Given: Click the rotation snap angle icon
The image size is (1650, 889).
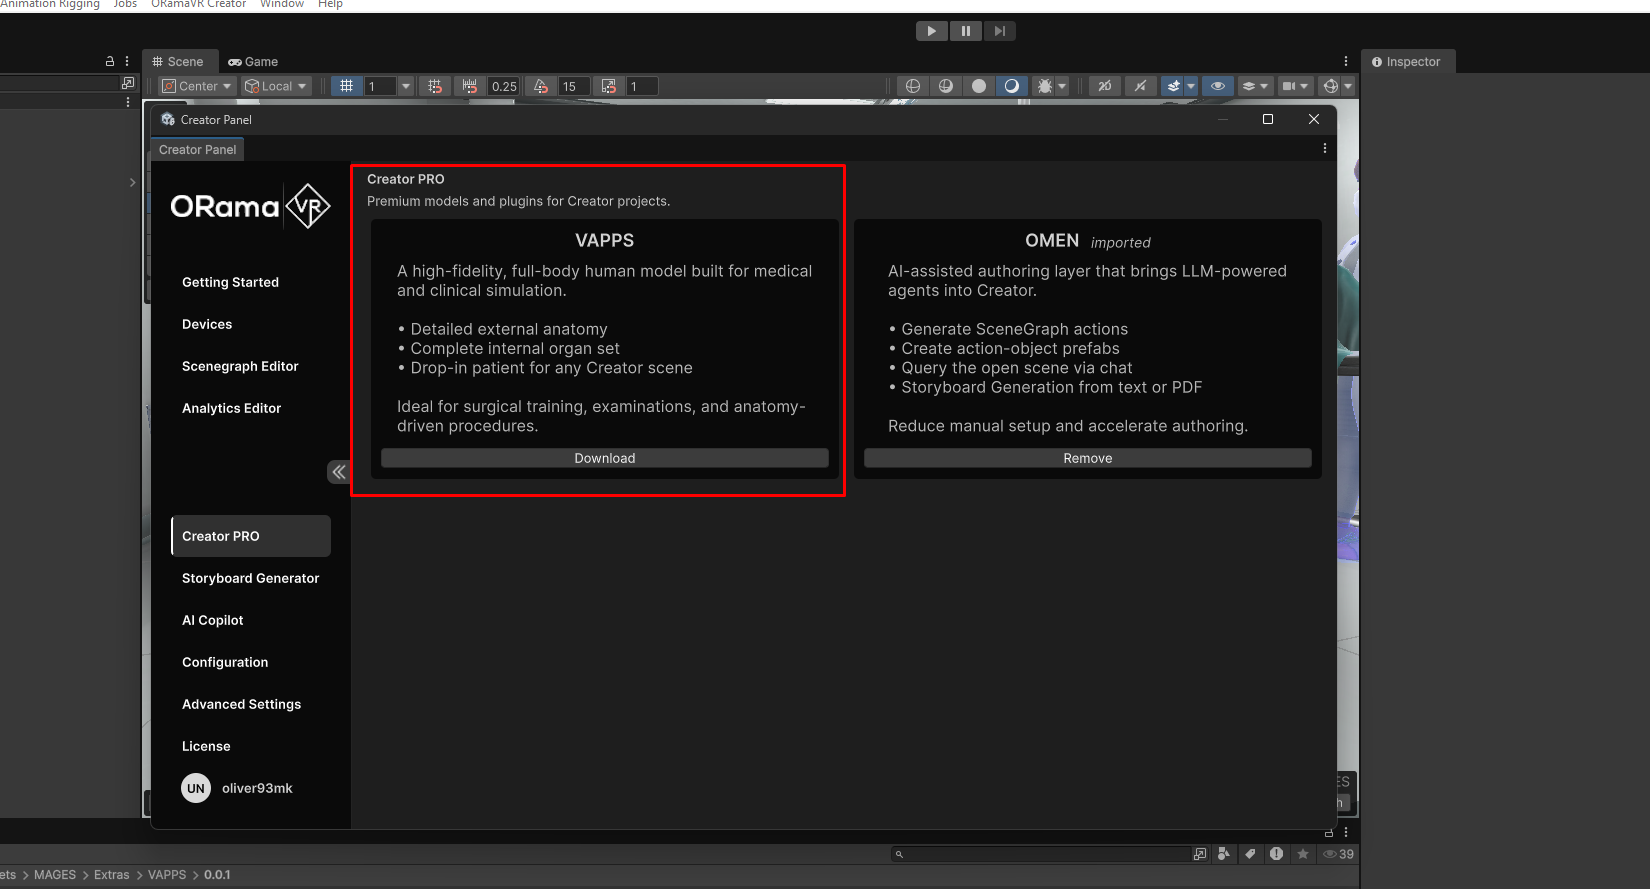Looking at the screenshot, I should click(x=541, y=86).
